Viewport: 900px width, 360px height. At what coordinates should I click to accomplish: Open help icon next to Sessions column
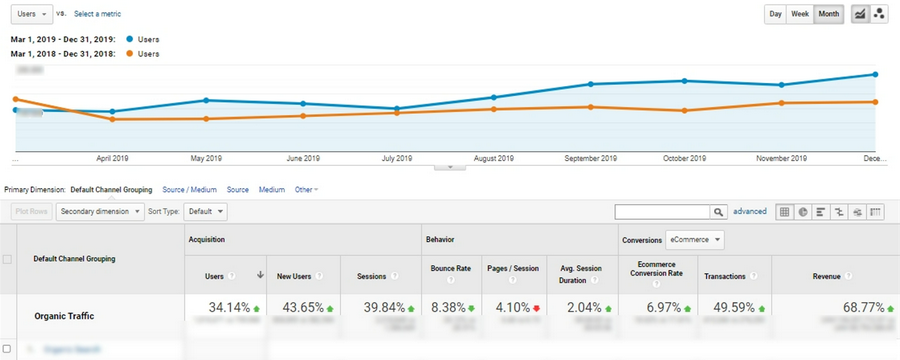[394, 276]
